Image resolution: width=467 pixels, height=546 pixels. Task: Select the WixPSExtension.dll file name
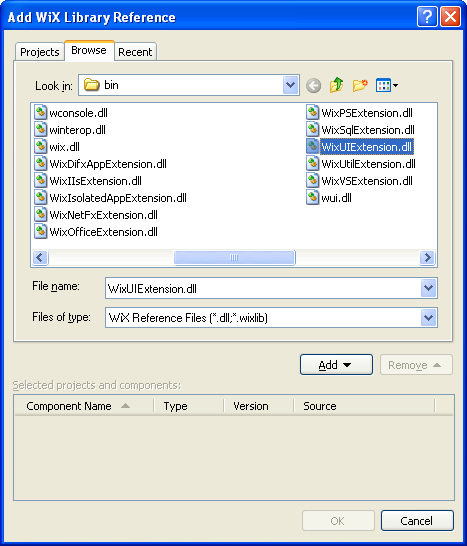[367, 113]
